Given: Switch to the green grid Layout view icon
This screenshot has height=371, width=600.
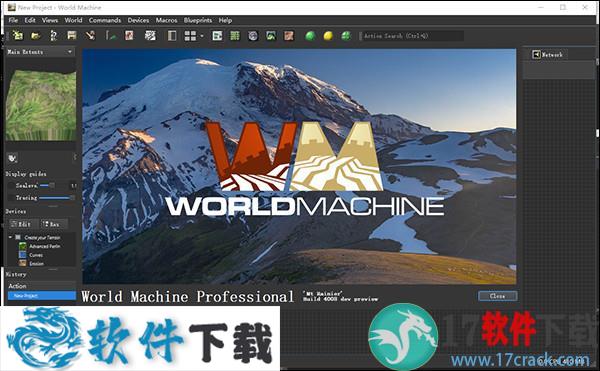Looking at the screenshot, I should click(235, 36).
